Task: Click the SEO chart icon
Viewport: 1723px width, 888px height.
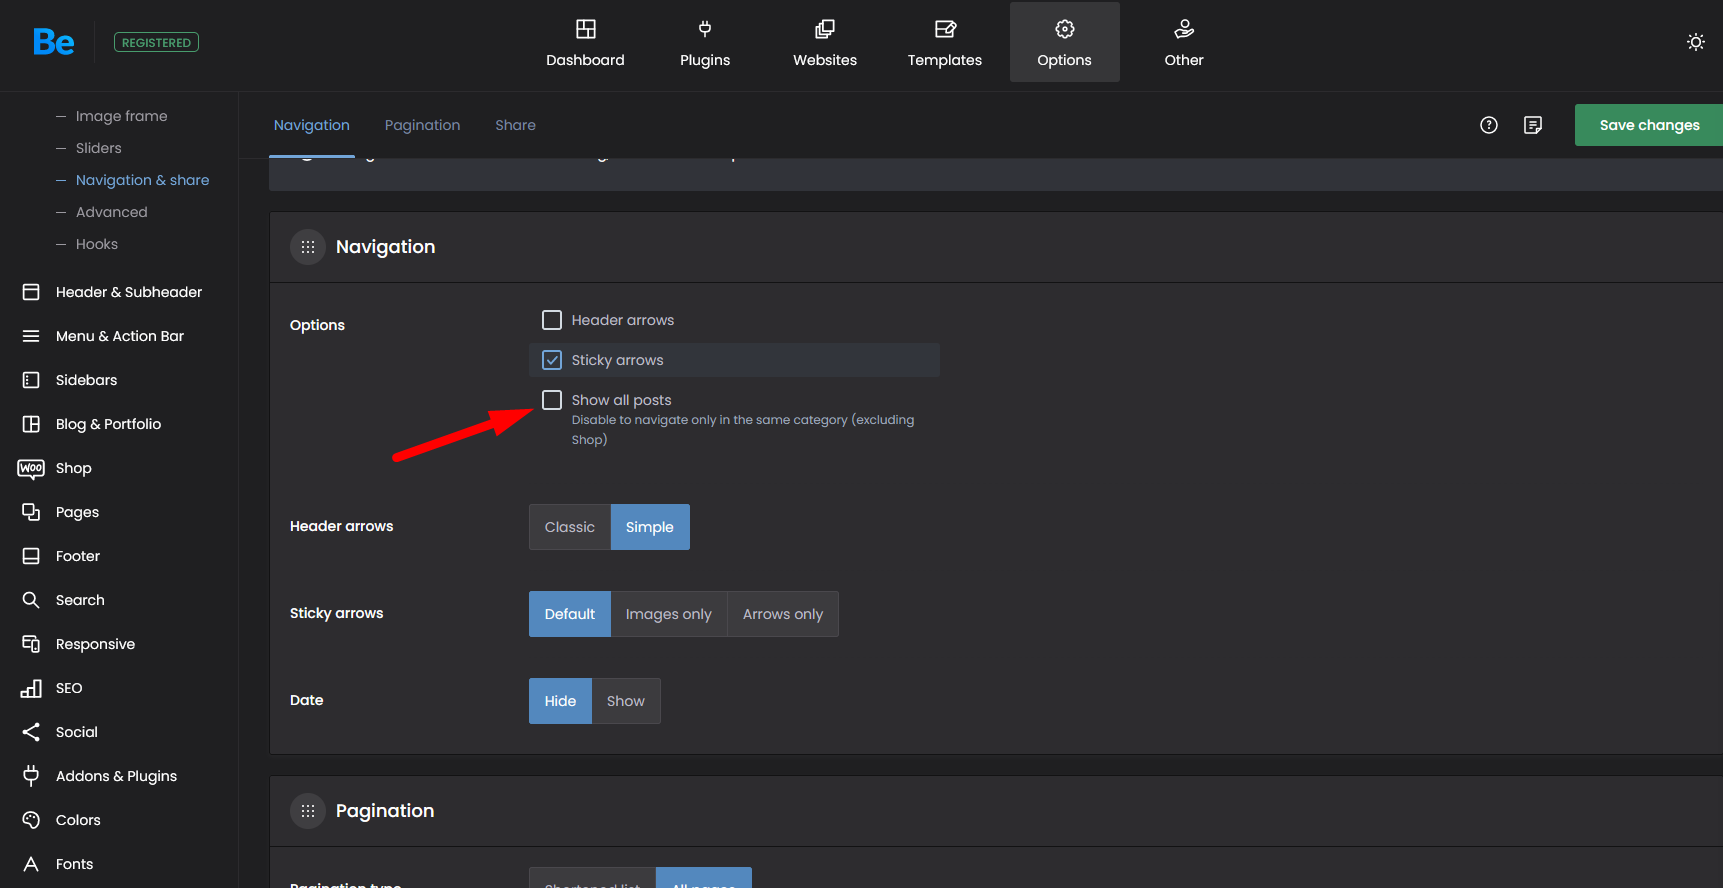Action: 31,688
